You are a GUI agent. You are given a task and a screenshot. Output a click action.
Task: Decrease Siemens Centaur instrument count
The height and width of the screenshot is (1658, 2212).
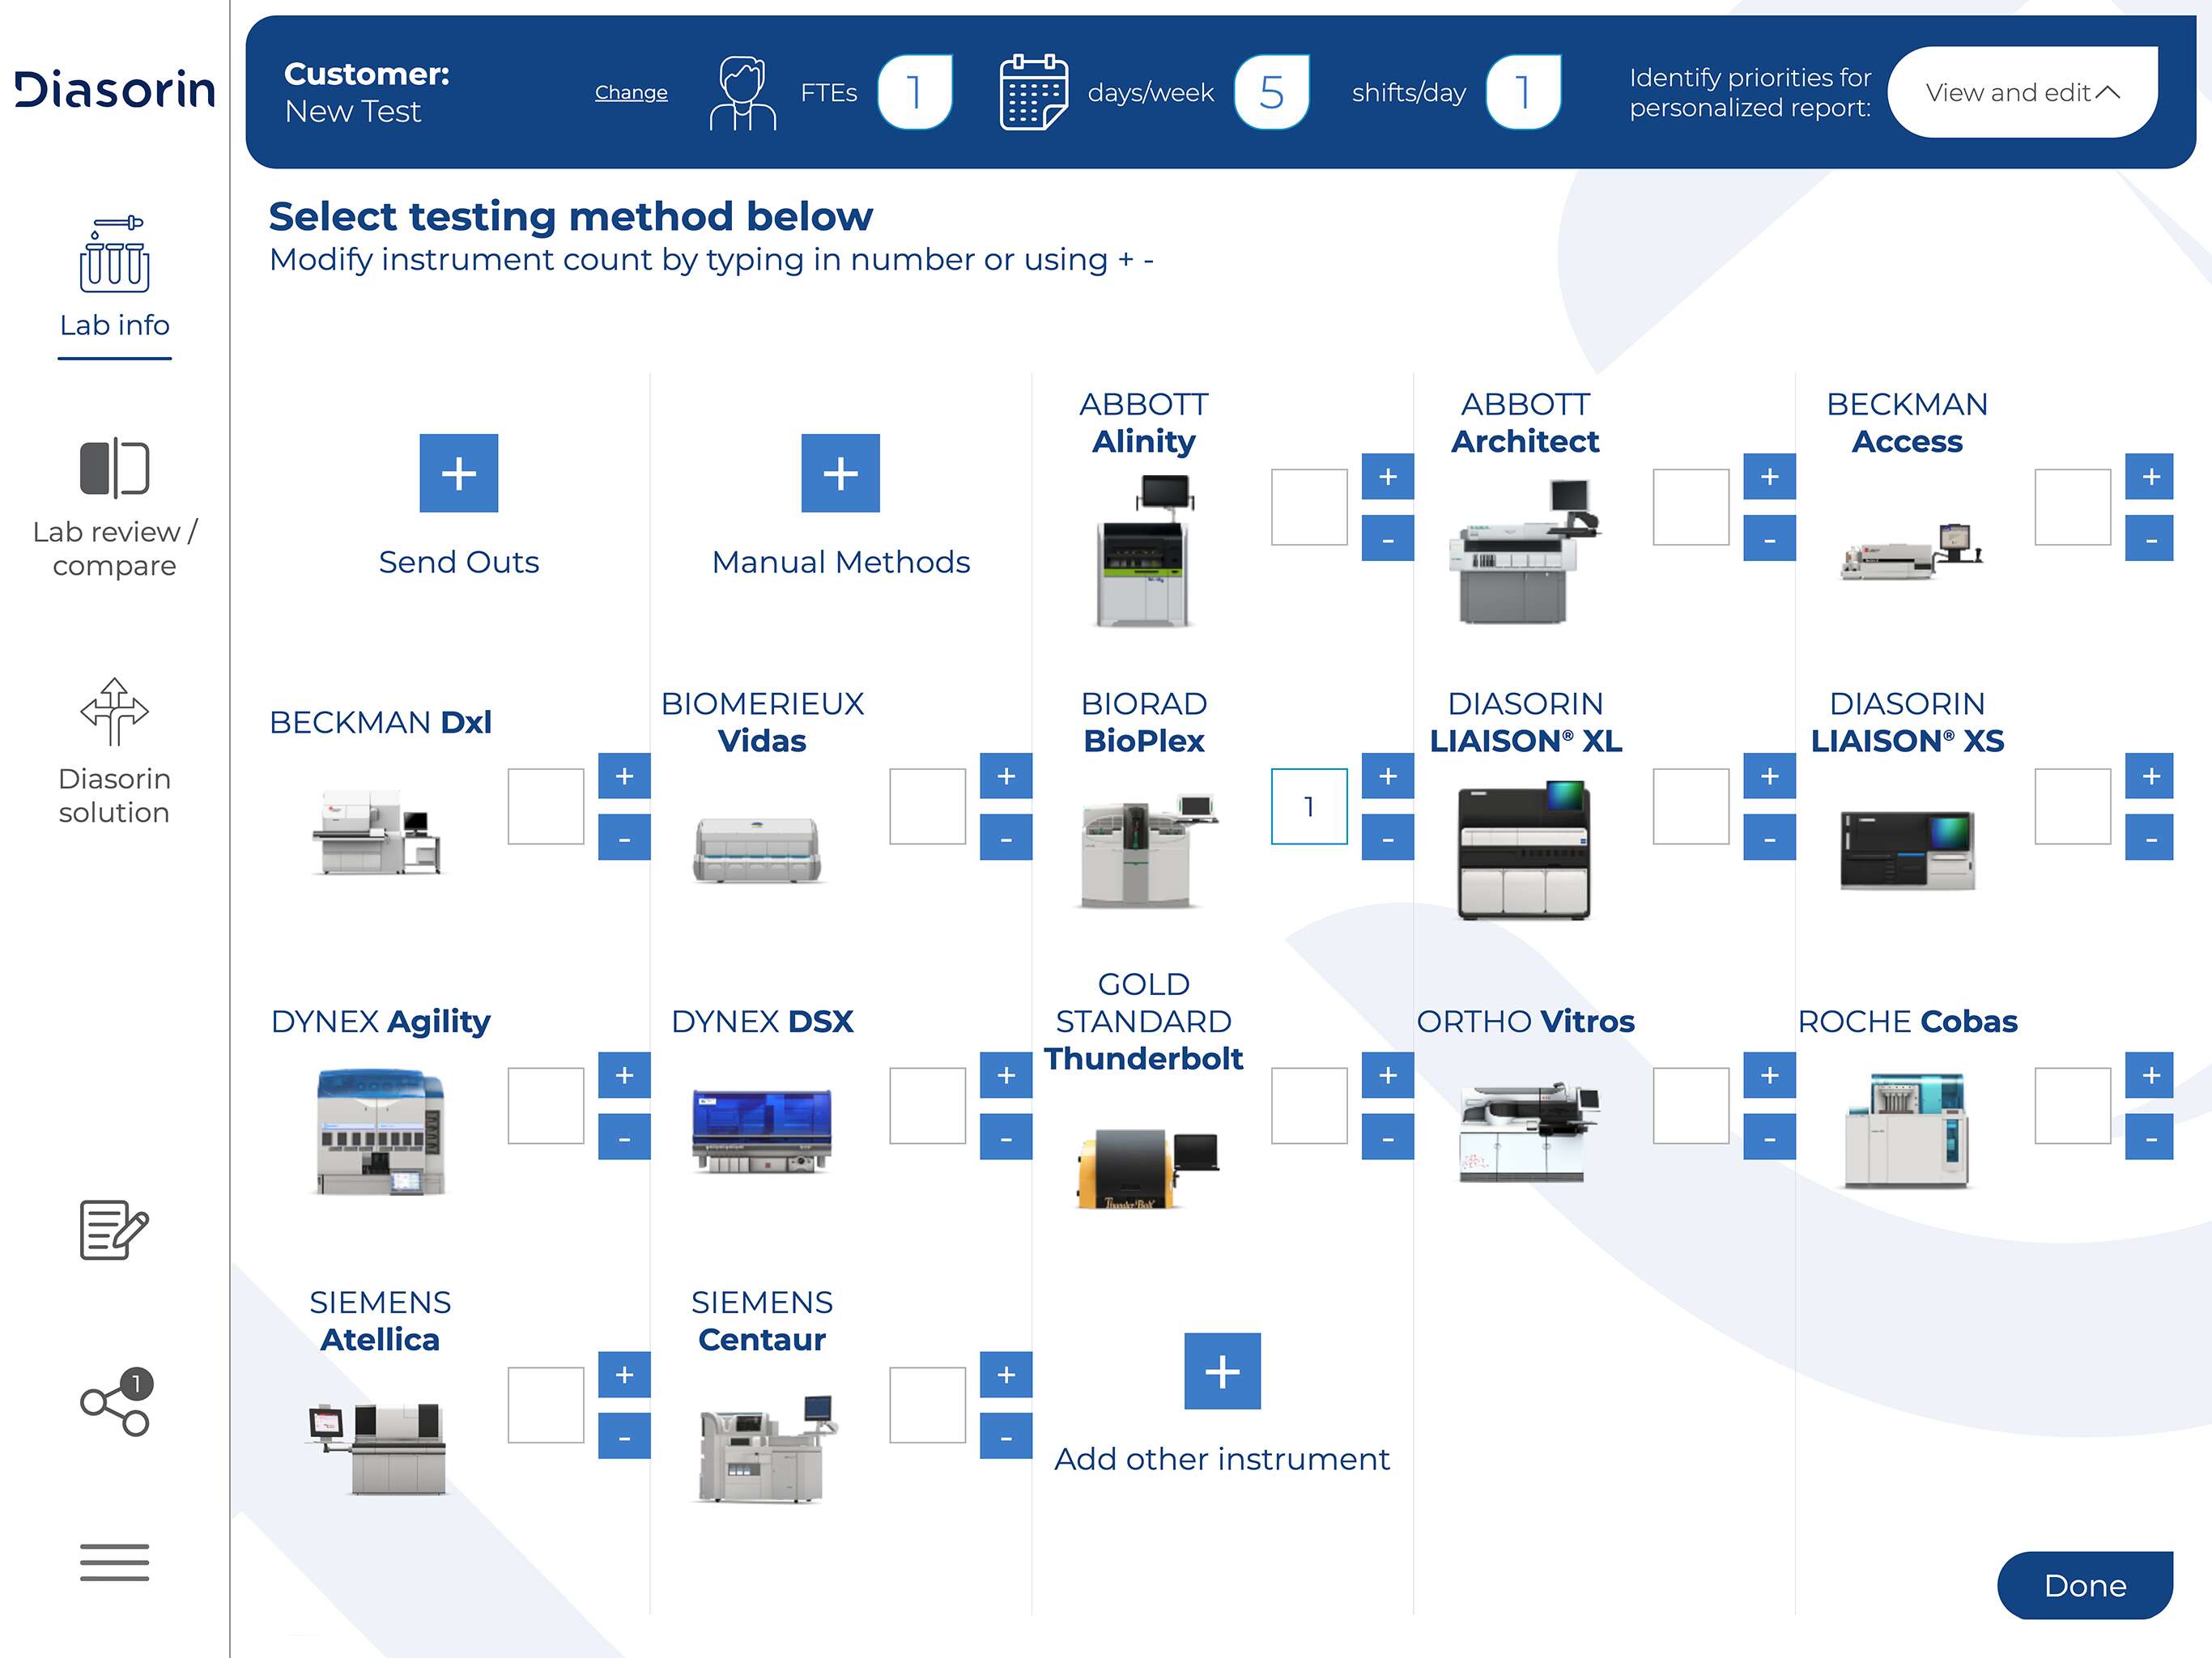tap(1006, 1436)
